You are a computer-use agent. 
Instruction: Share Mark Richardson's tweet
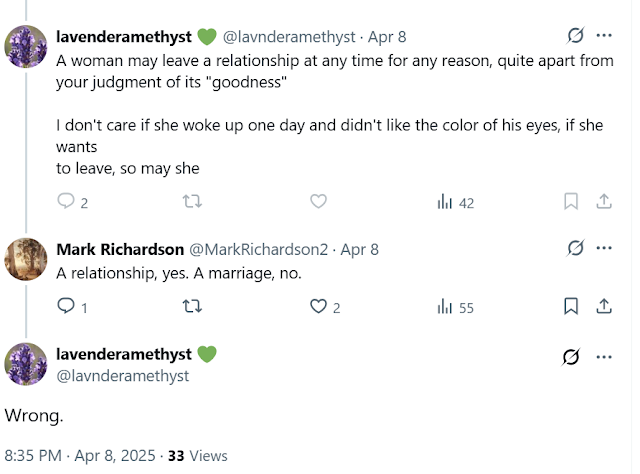point(604,306)
